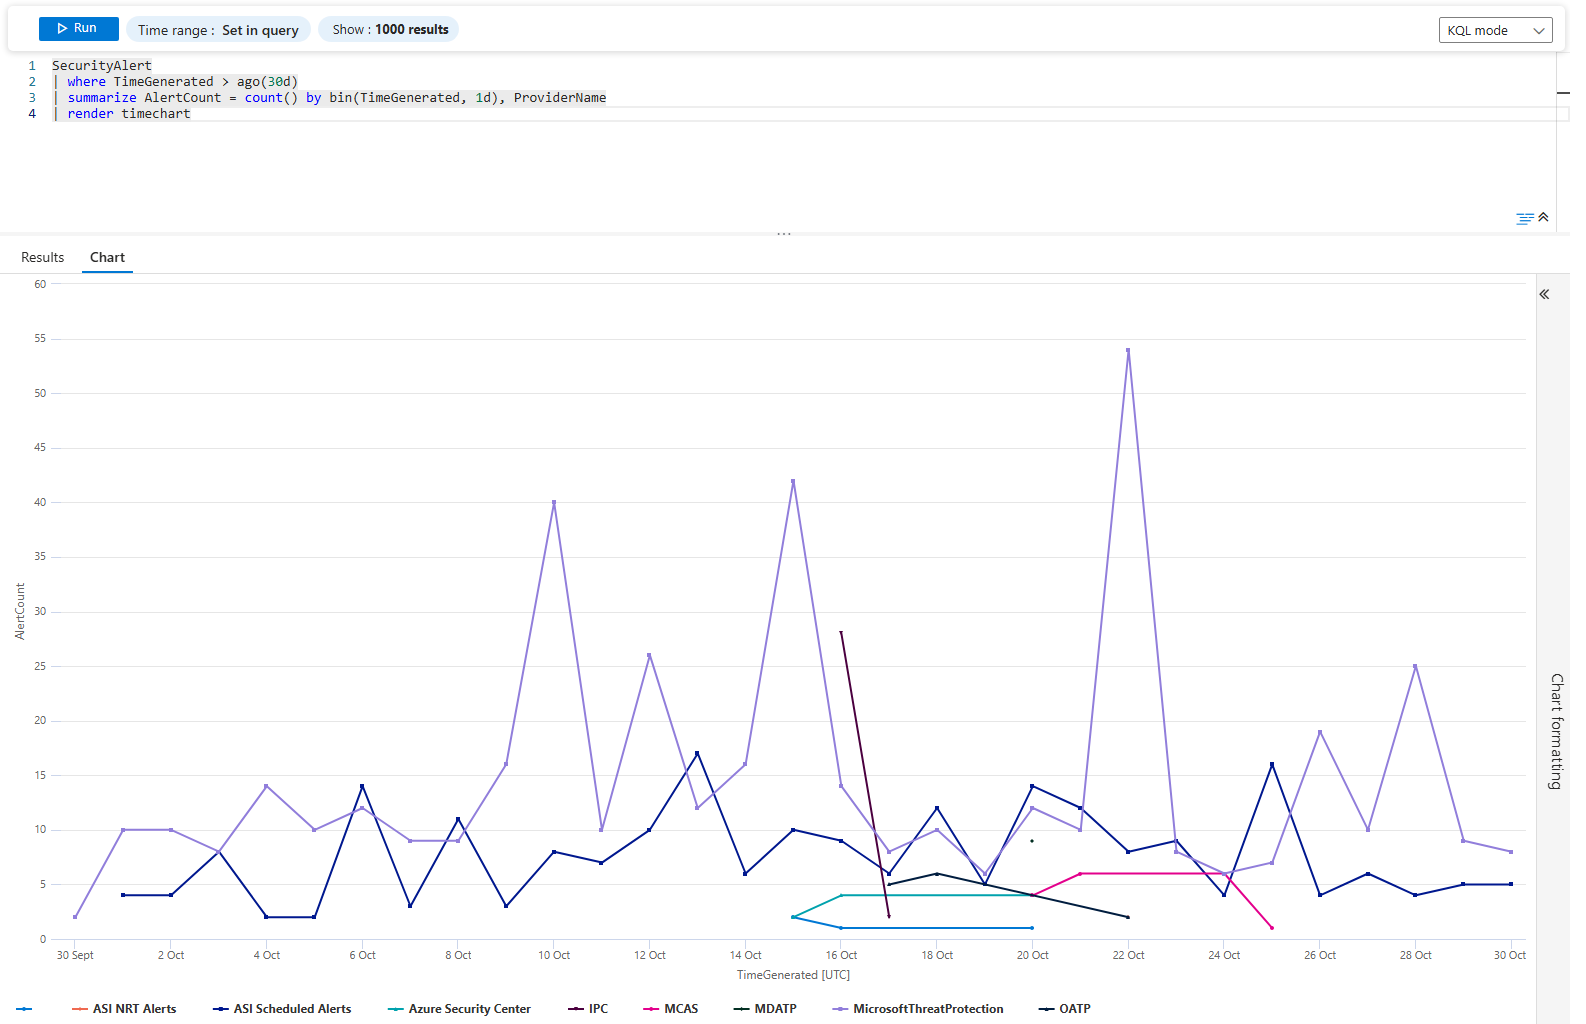Select the Chart tab
This screenshot has height=1024, width=1586.
coord(107,257)
